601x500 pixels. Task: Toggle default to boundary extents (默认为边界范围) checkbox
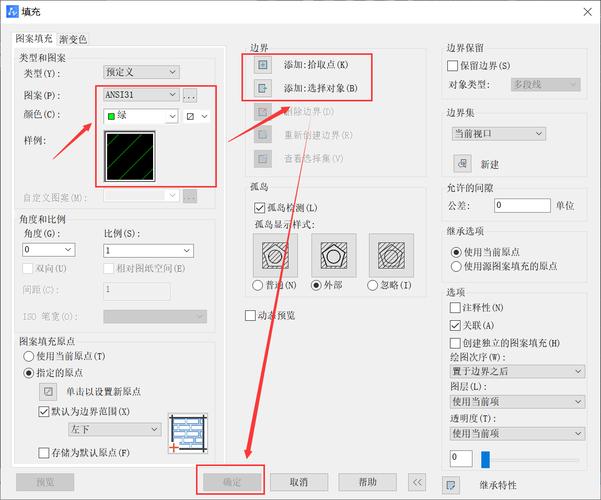(44, 412)
